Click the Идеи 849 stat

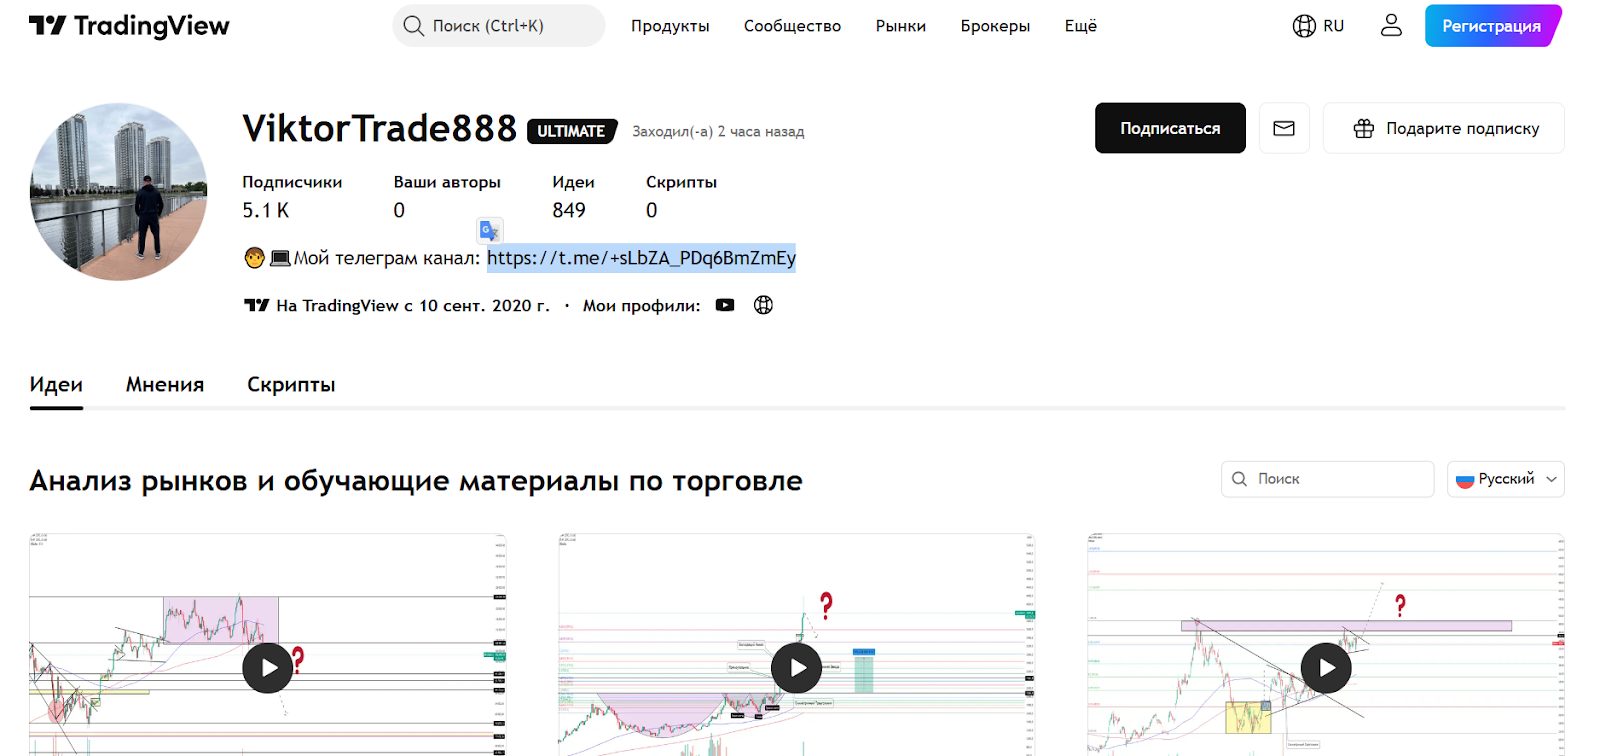573,196
